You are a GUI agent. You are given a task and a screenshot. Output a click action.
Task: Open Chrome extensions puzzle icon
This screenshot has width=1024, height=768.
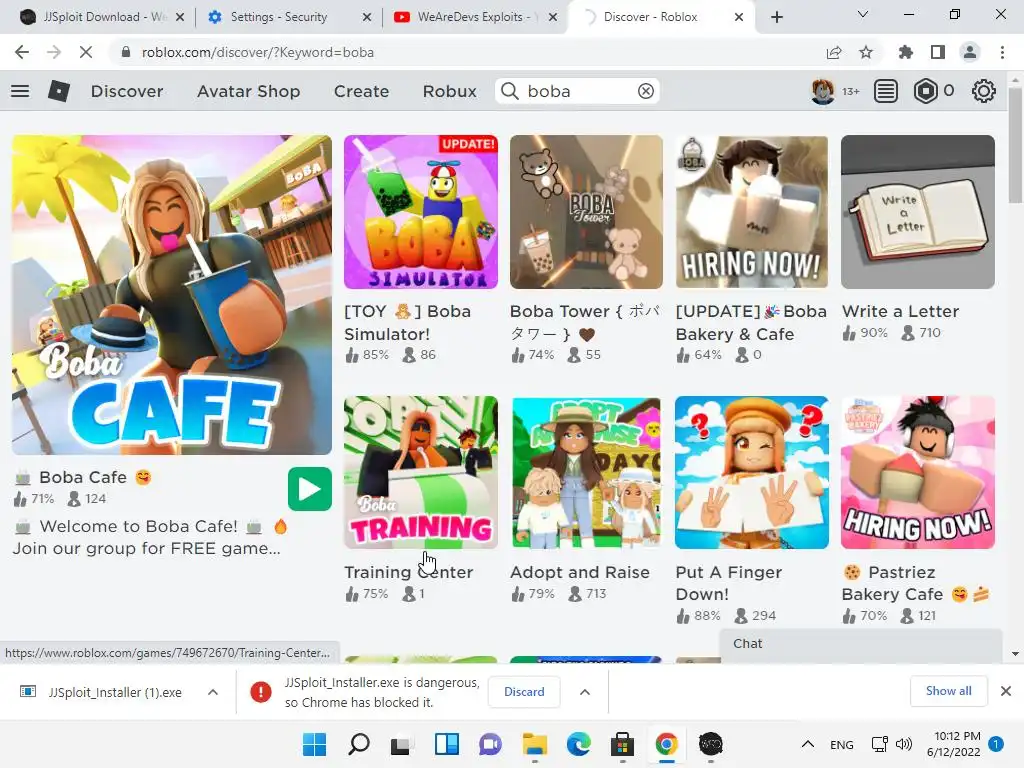906,52
